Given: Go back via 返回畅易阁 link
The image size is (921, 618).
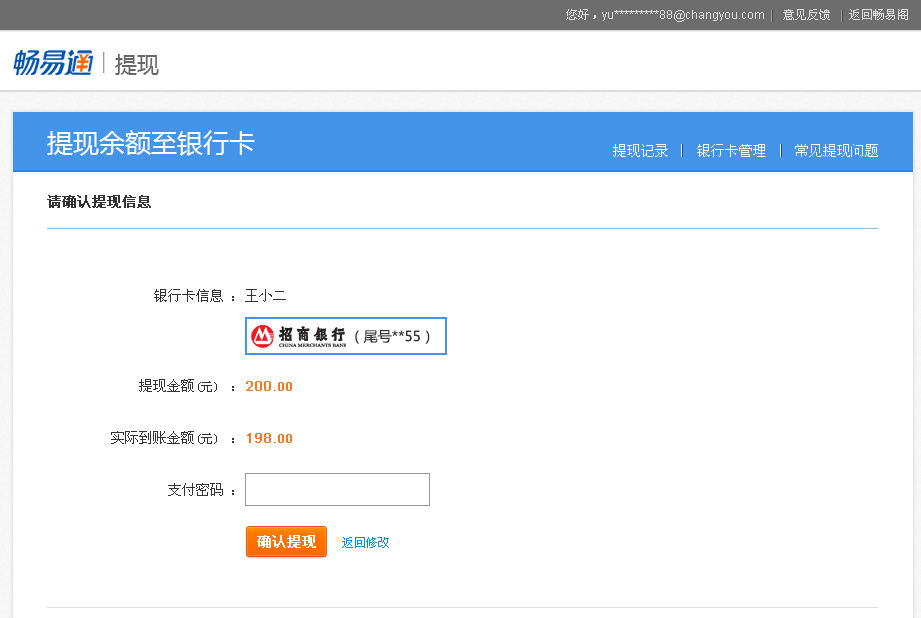Looking at the screenshot, I should (x=878, y=15).
